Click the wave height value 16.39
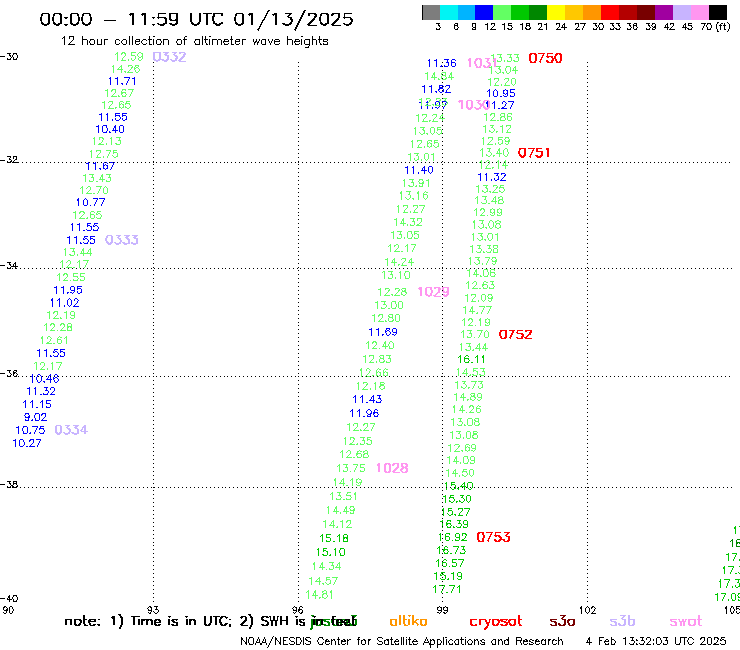This screenshot has height=650, width=740. [454, 524]
